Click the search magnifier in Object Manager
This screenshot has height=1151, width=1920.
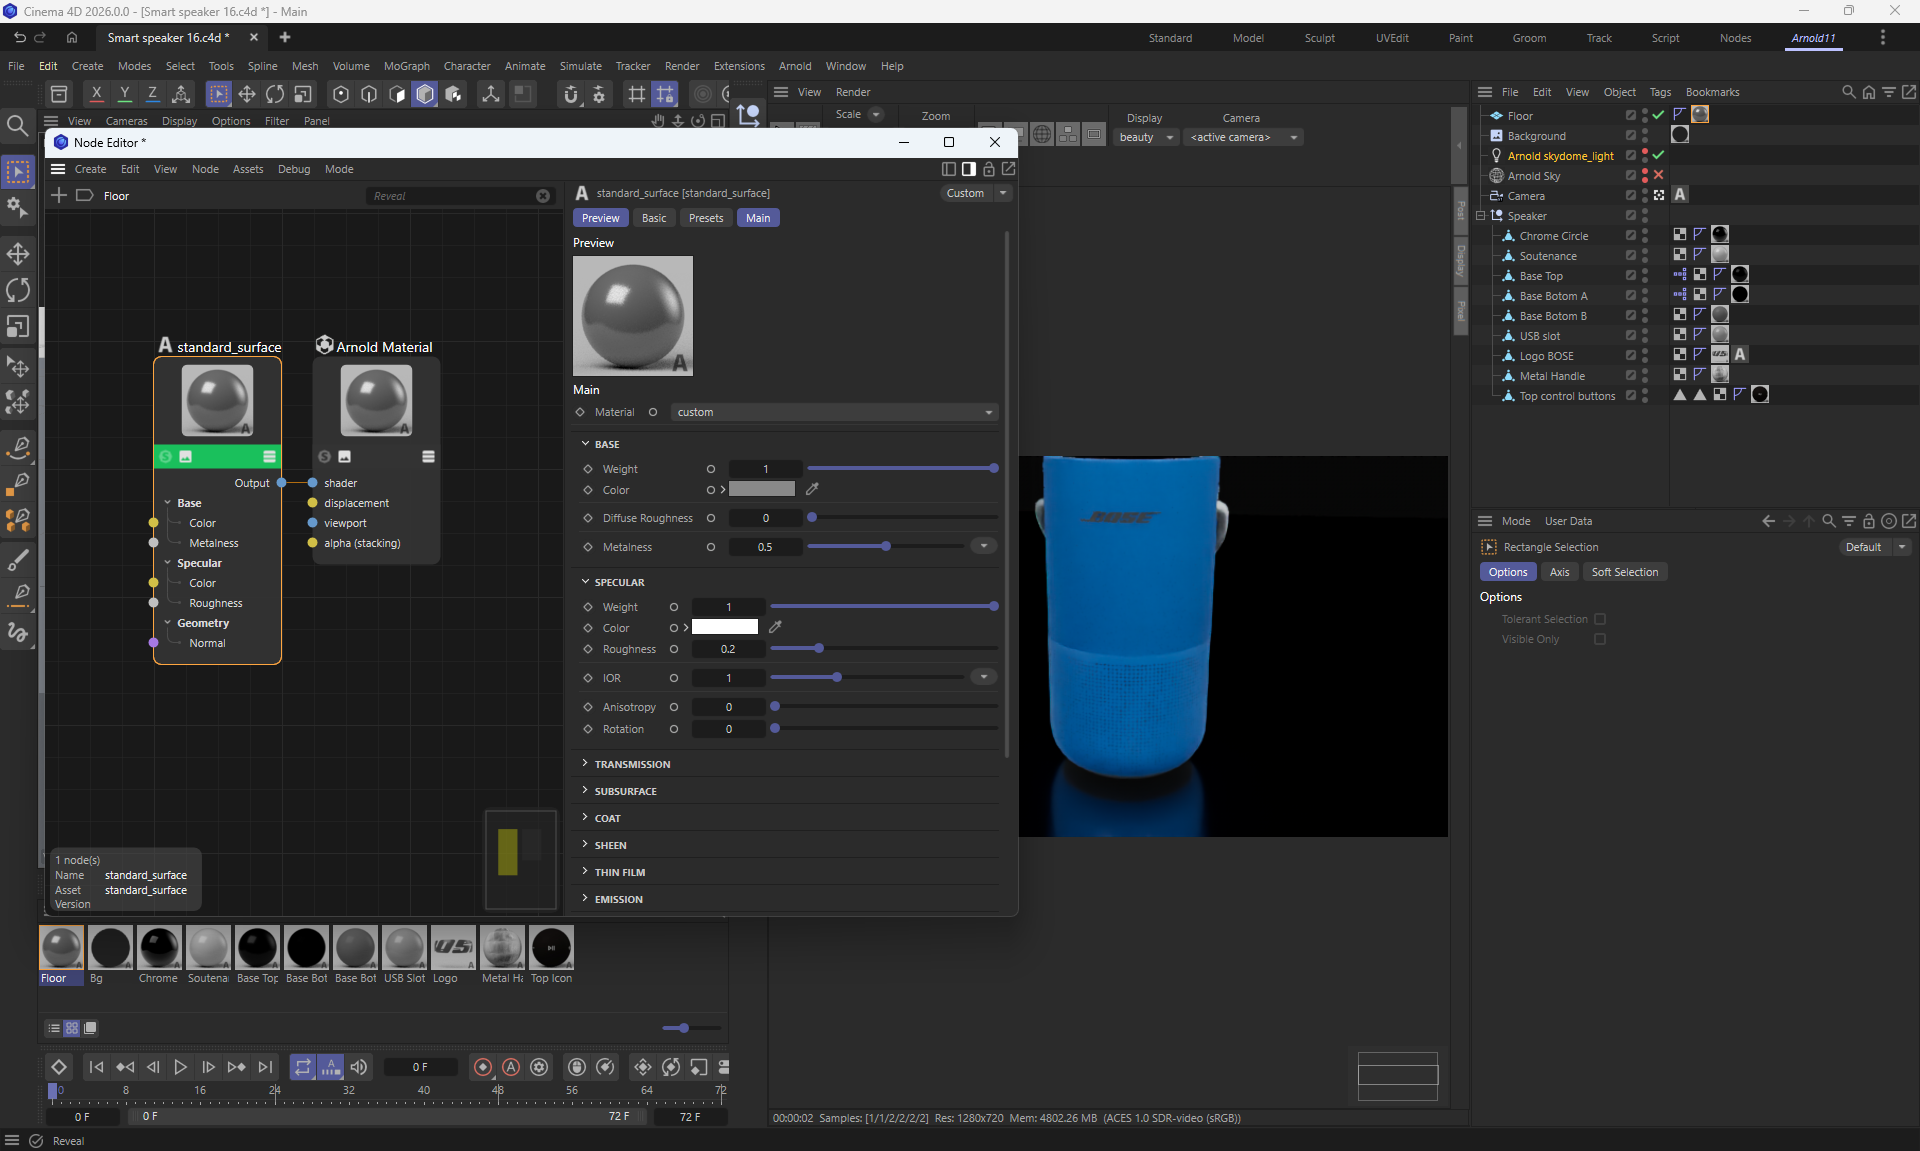click(x=1848, y=92)
